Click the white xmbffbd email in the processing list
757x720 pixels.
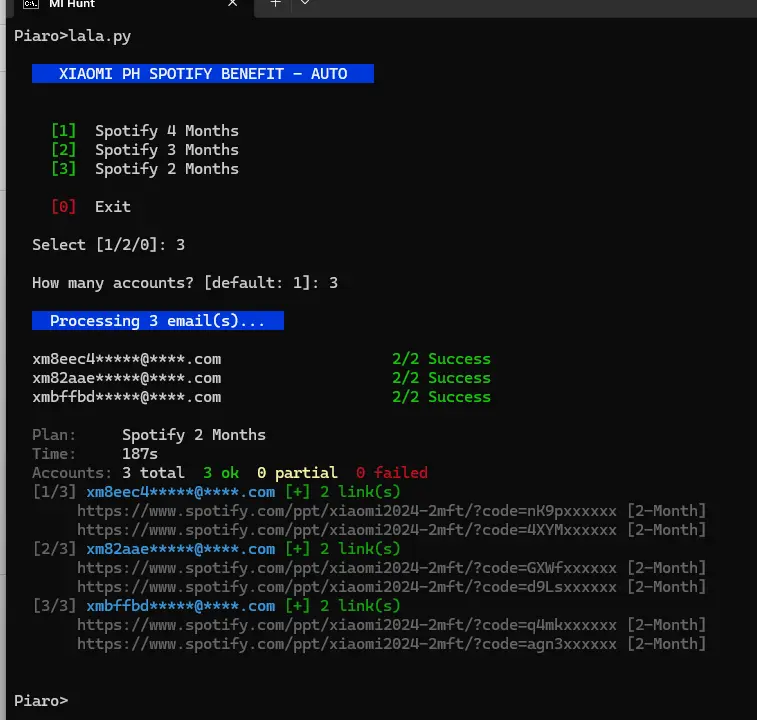127,397
